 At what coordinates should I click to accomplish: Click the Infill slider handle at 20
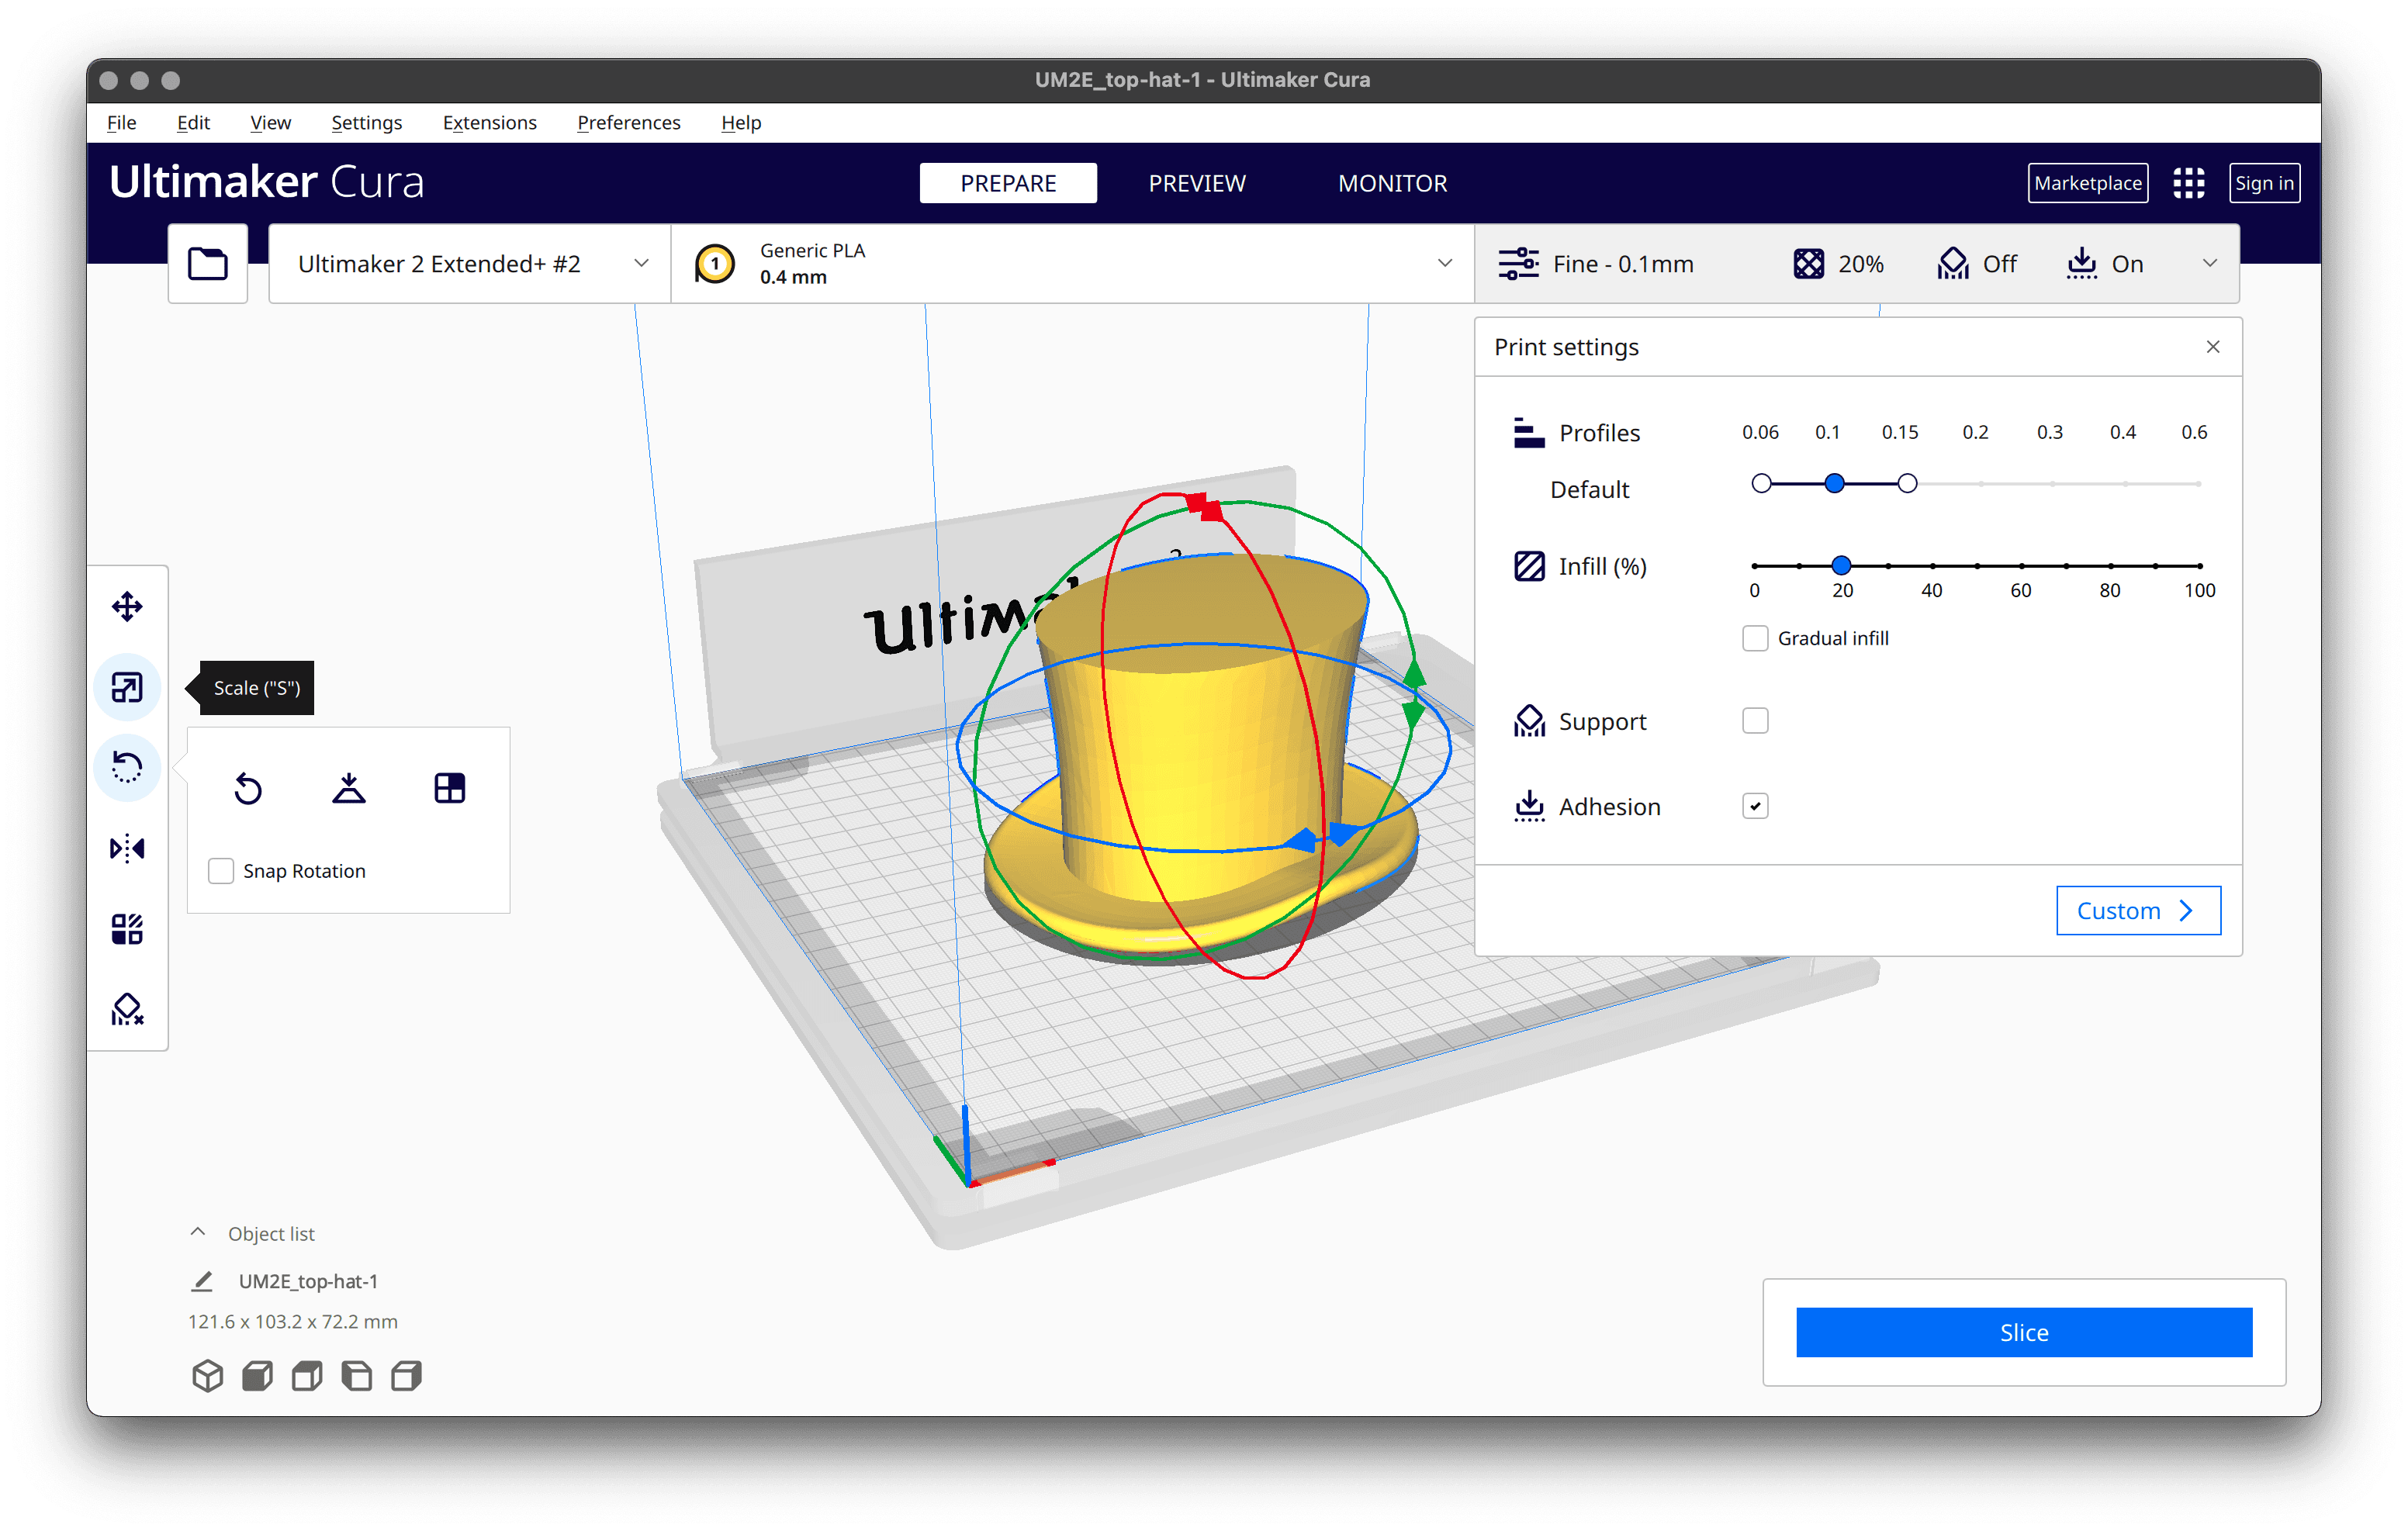pos(1841,566)
